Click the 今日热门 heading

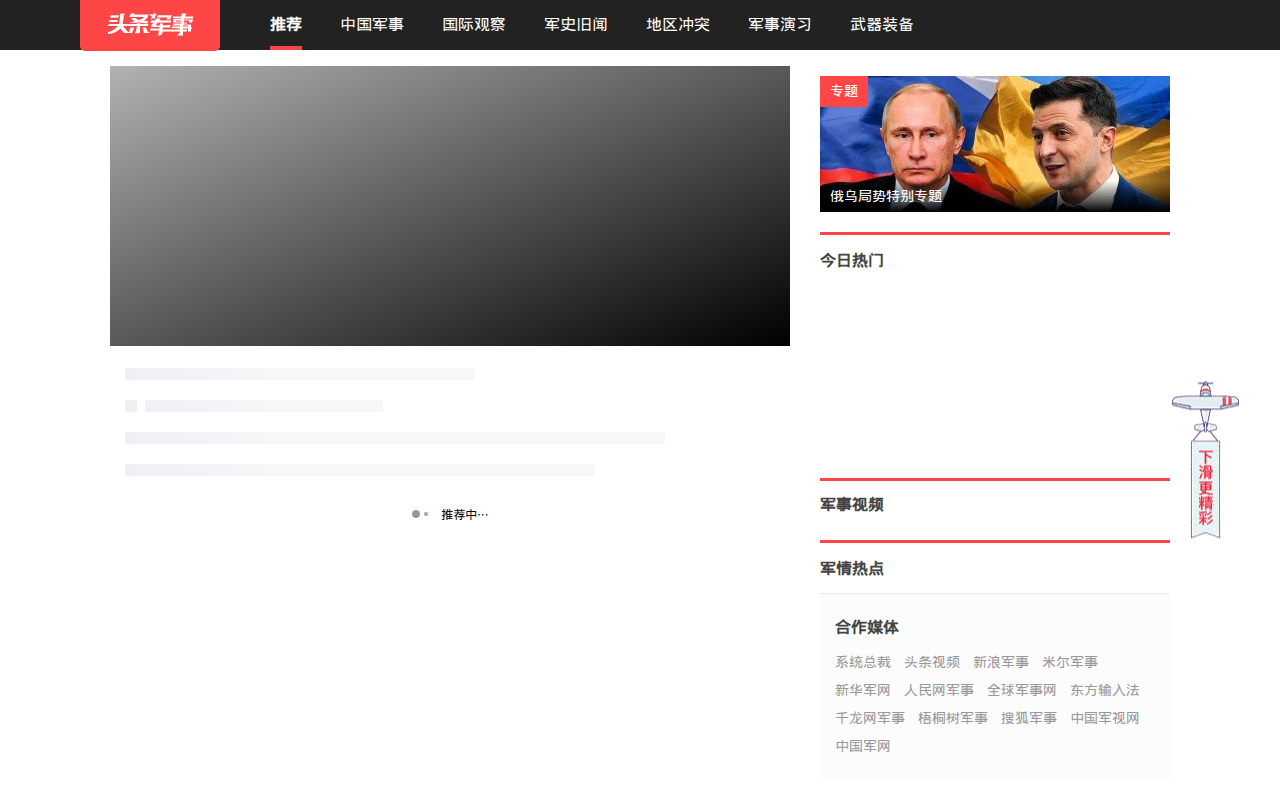(852, 261)
